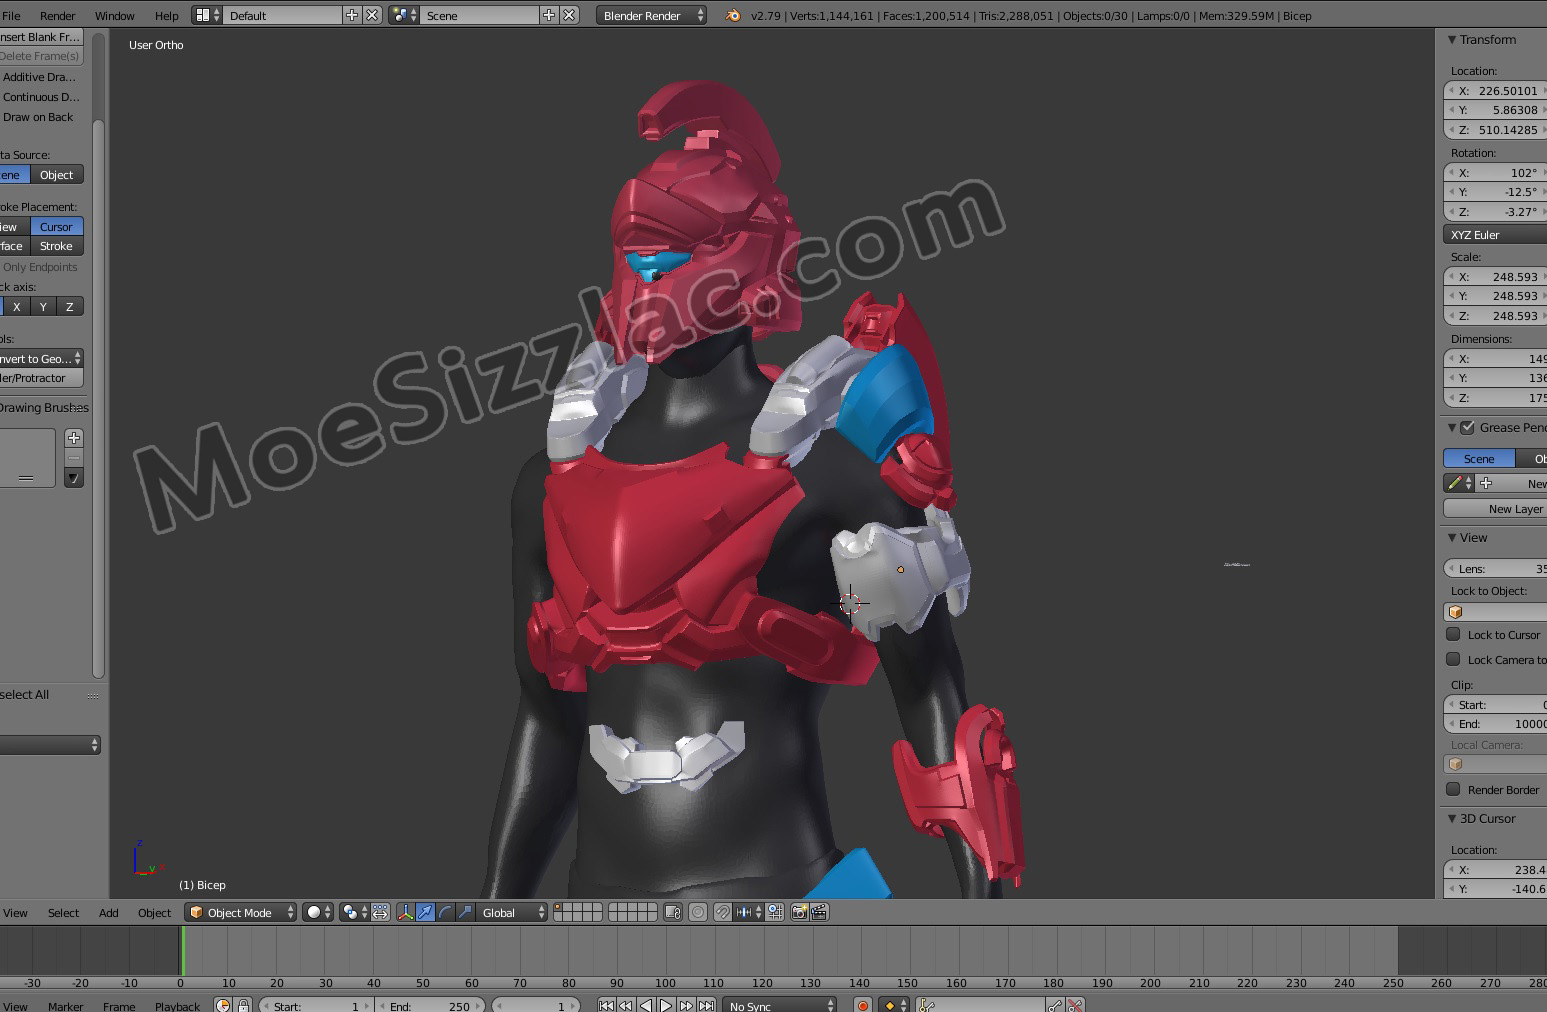
Task: Delete the Default screen layout
Action: 372,15
